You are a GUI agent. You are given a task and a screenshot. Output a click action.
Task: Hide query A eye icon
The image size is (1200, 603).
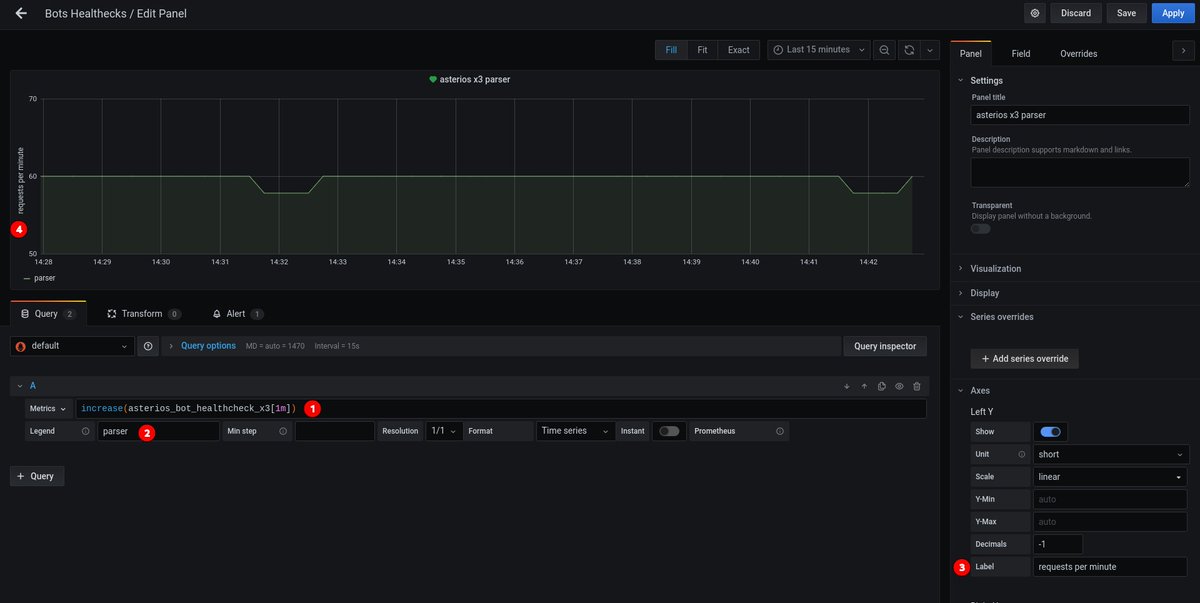tap(899, 386)
